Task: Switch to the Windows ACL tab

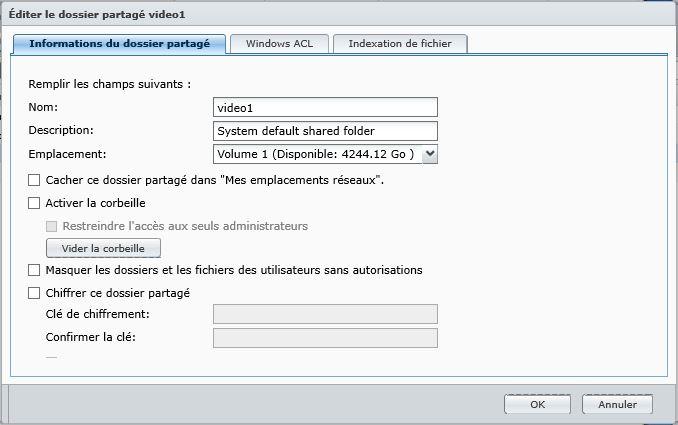Action: (279, 44)
